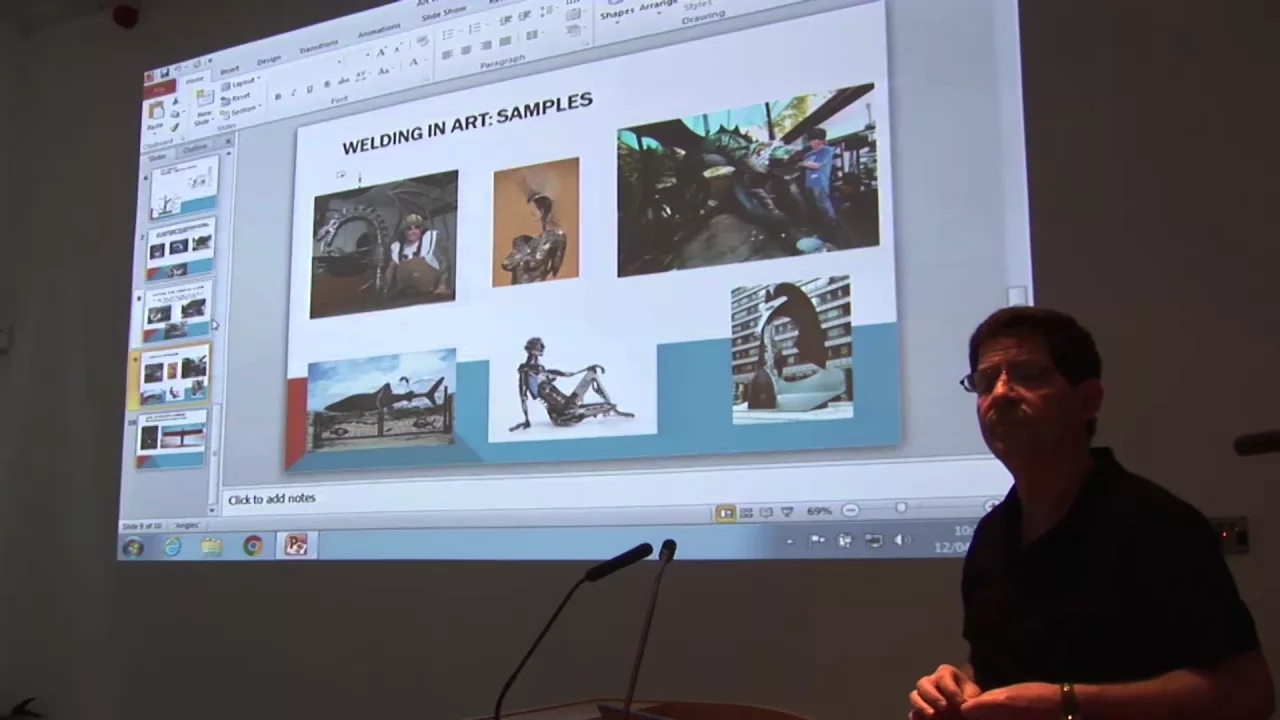Open Windows Explorer folder on taskbar
The height and width of the screenshot is (720, 1280).
pyautogui.click(x=211, y=546)
